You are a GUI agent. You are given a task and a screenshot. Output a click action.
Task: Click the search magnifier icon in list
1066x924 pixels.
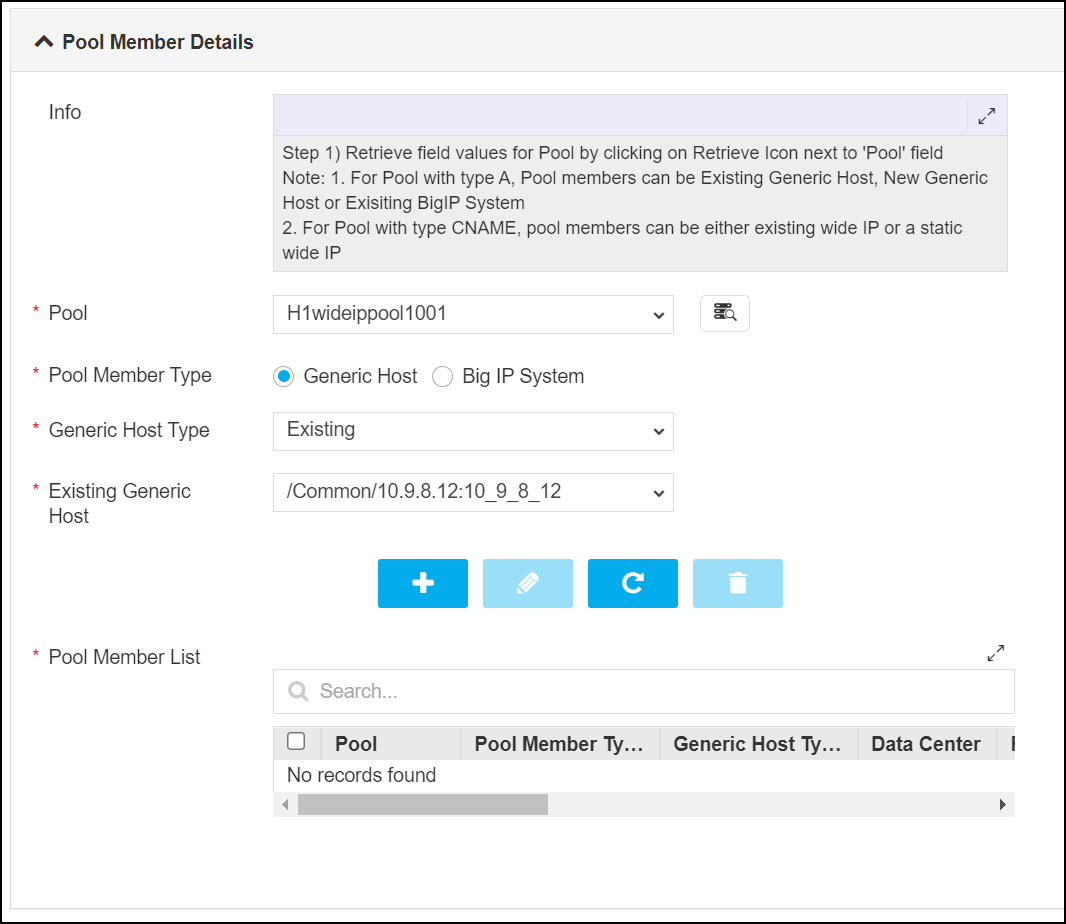(x=298, y=691)
